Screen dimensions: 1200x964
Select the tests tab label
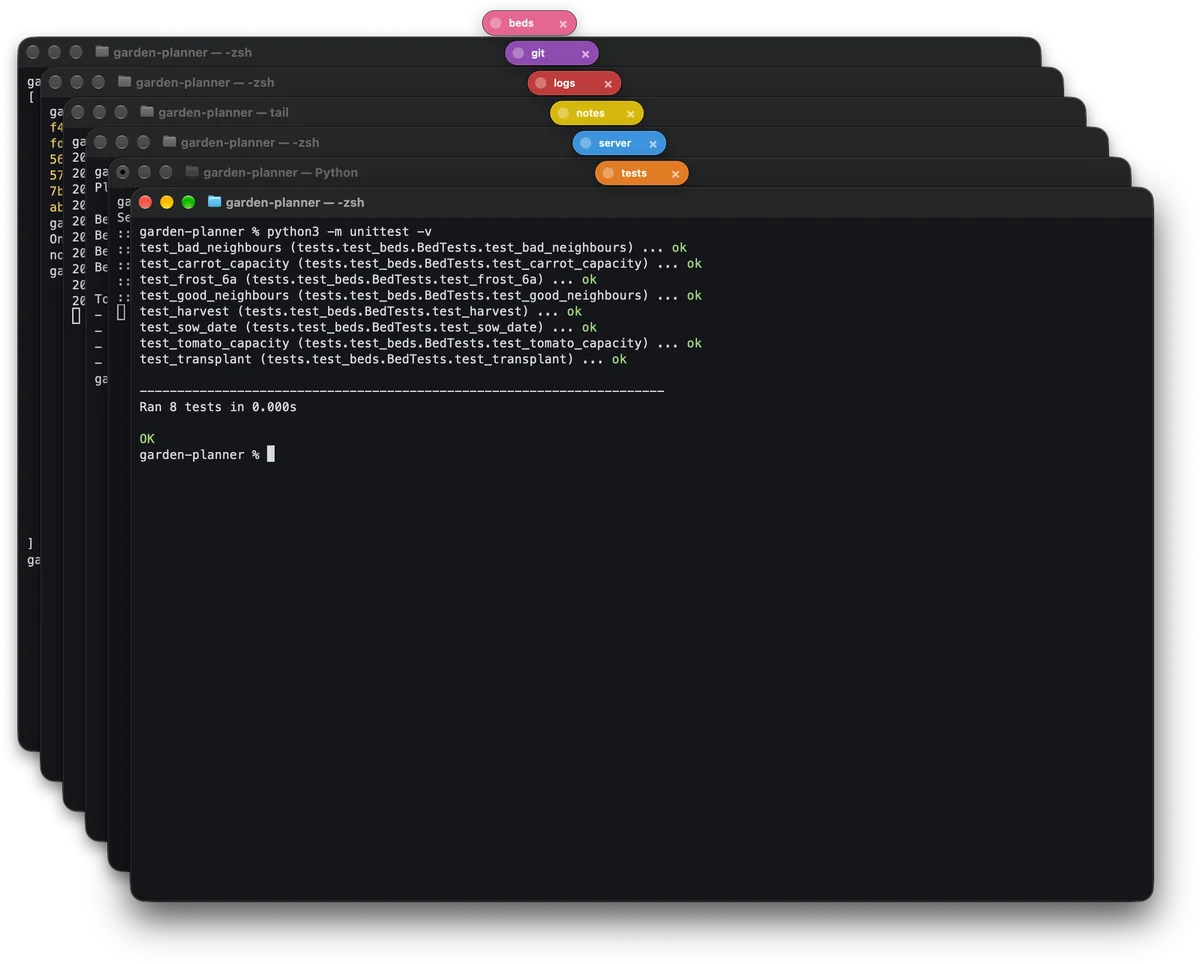[x=634, y=173]
